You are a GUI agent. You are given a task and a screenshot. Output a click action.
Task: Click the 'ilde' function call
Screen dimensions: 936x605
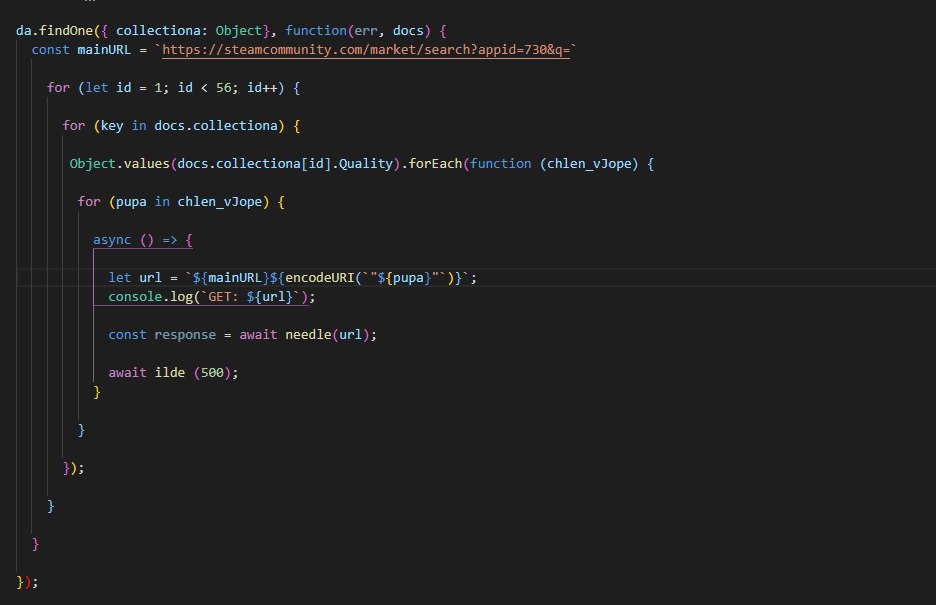(170, 373)
